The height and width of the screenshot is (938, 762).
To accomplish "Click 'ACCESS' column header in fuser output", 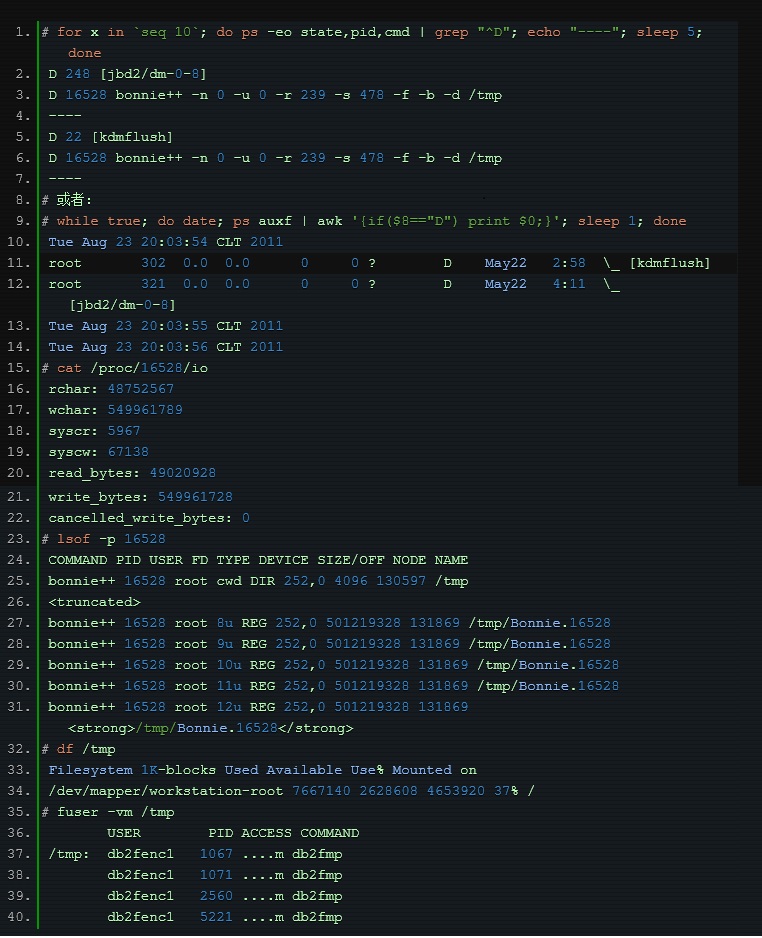I will 266,833.
